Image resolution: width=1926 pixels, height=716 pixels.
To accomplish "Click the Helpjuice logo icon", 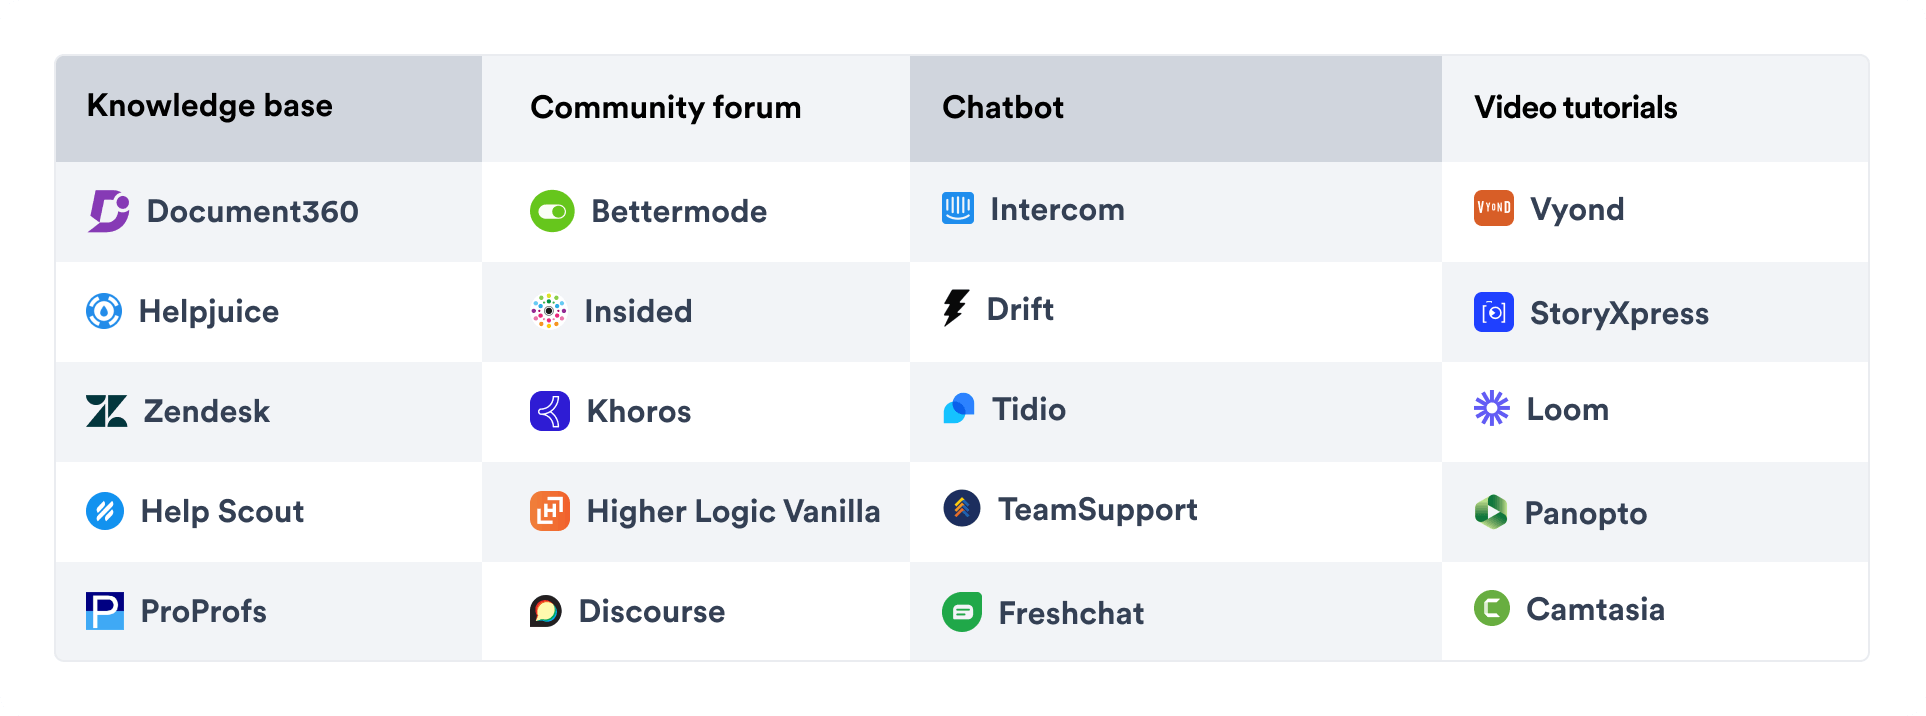I will point(104,311).
